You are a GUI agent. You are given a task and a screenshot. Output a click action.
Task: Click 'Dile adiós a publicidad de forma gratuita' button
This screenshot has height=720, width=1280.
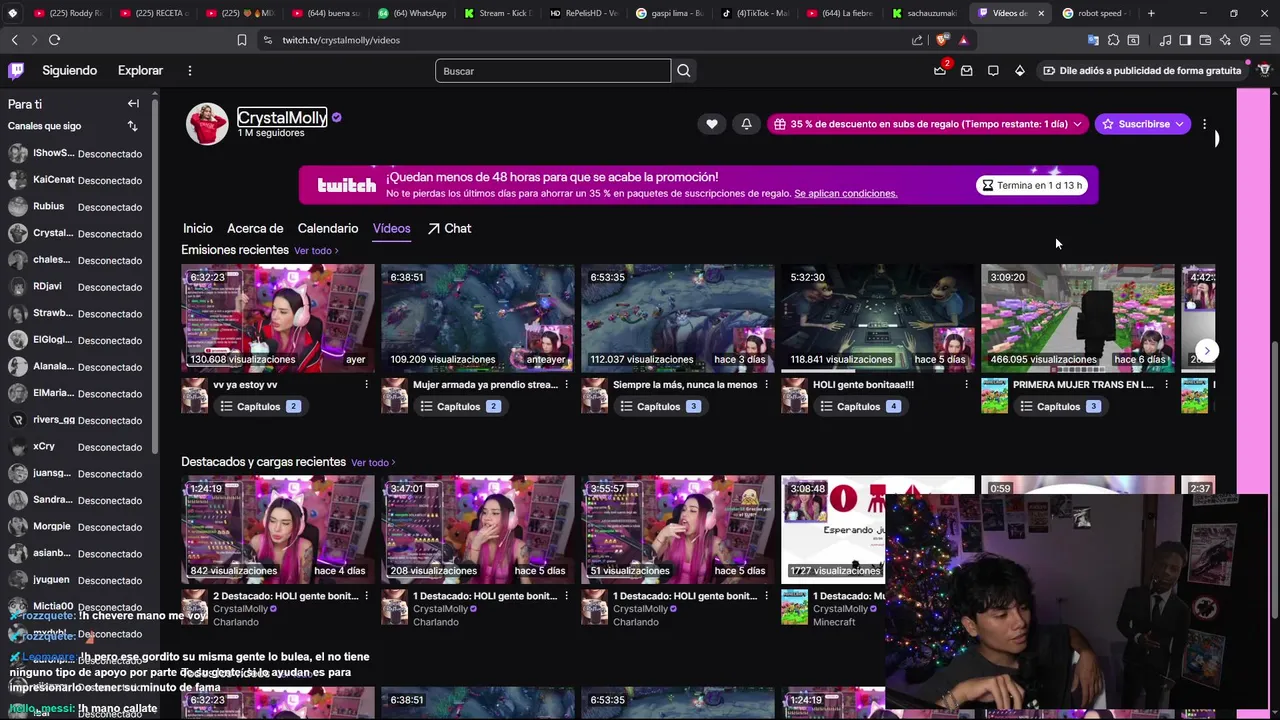coord(1142,70)
